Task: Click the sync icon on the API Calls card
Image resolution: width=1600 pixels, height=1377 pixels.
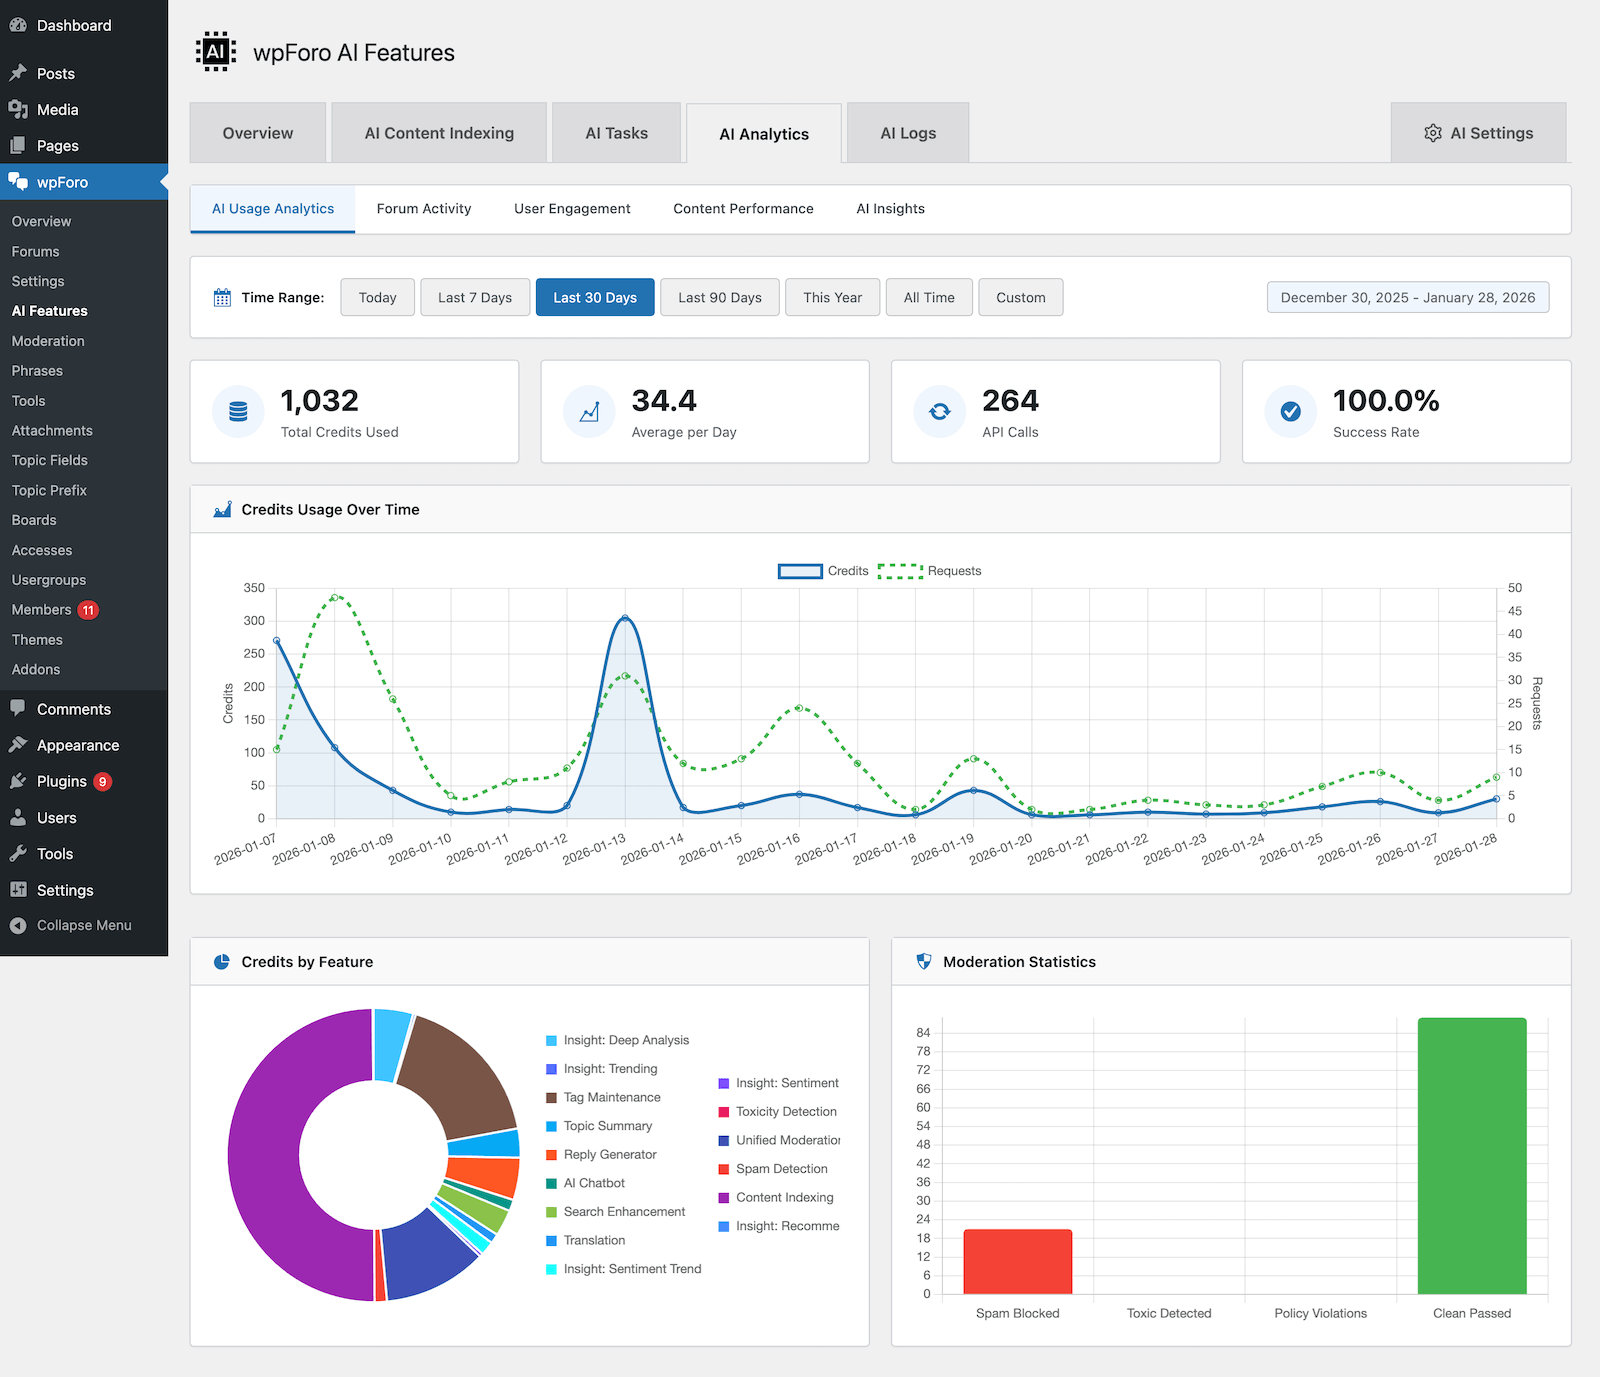Action: [939, 411]
